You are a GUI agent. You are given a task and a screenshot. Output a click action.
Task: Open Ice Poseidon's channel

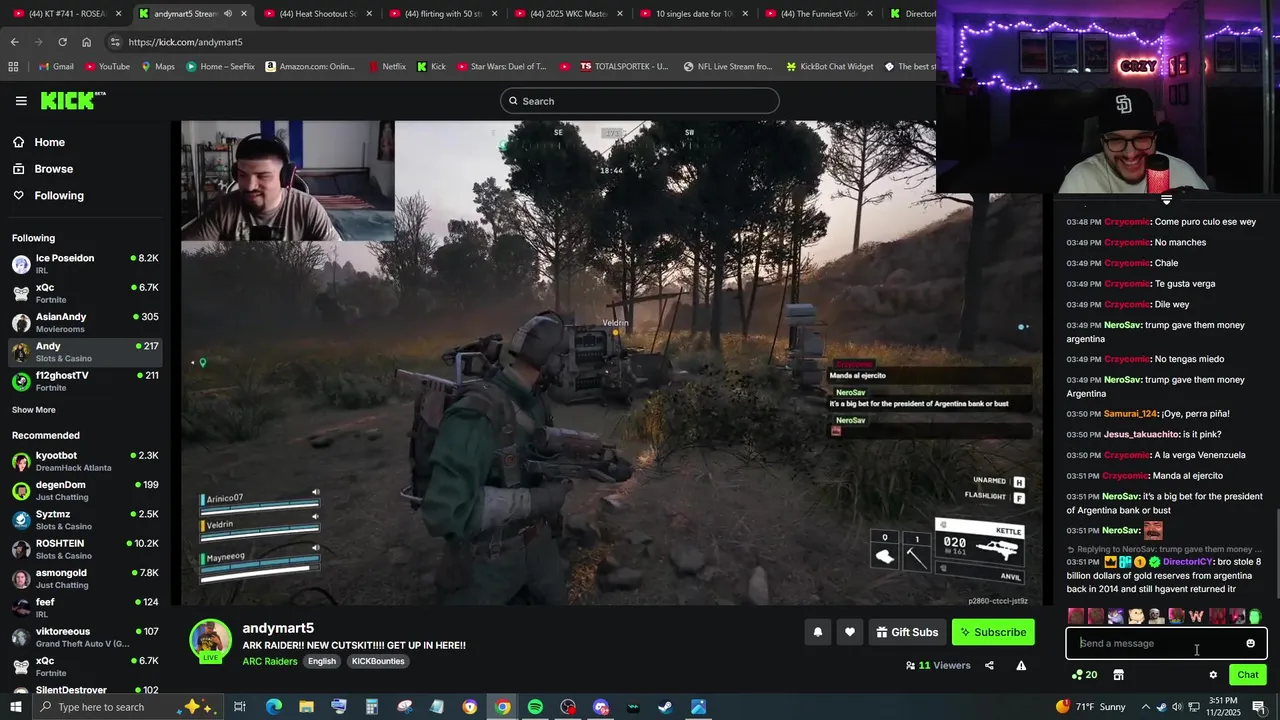[85, 264]
